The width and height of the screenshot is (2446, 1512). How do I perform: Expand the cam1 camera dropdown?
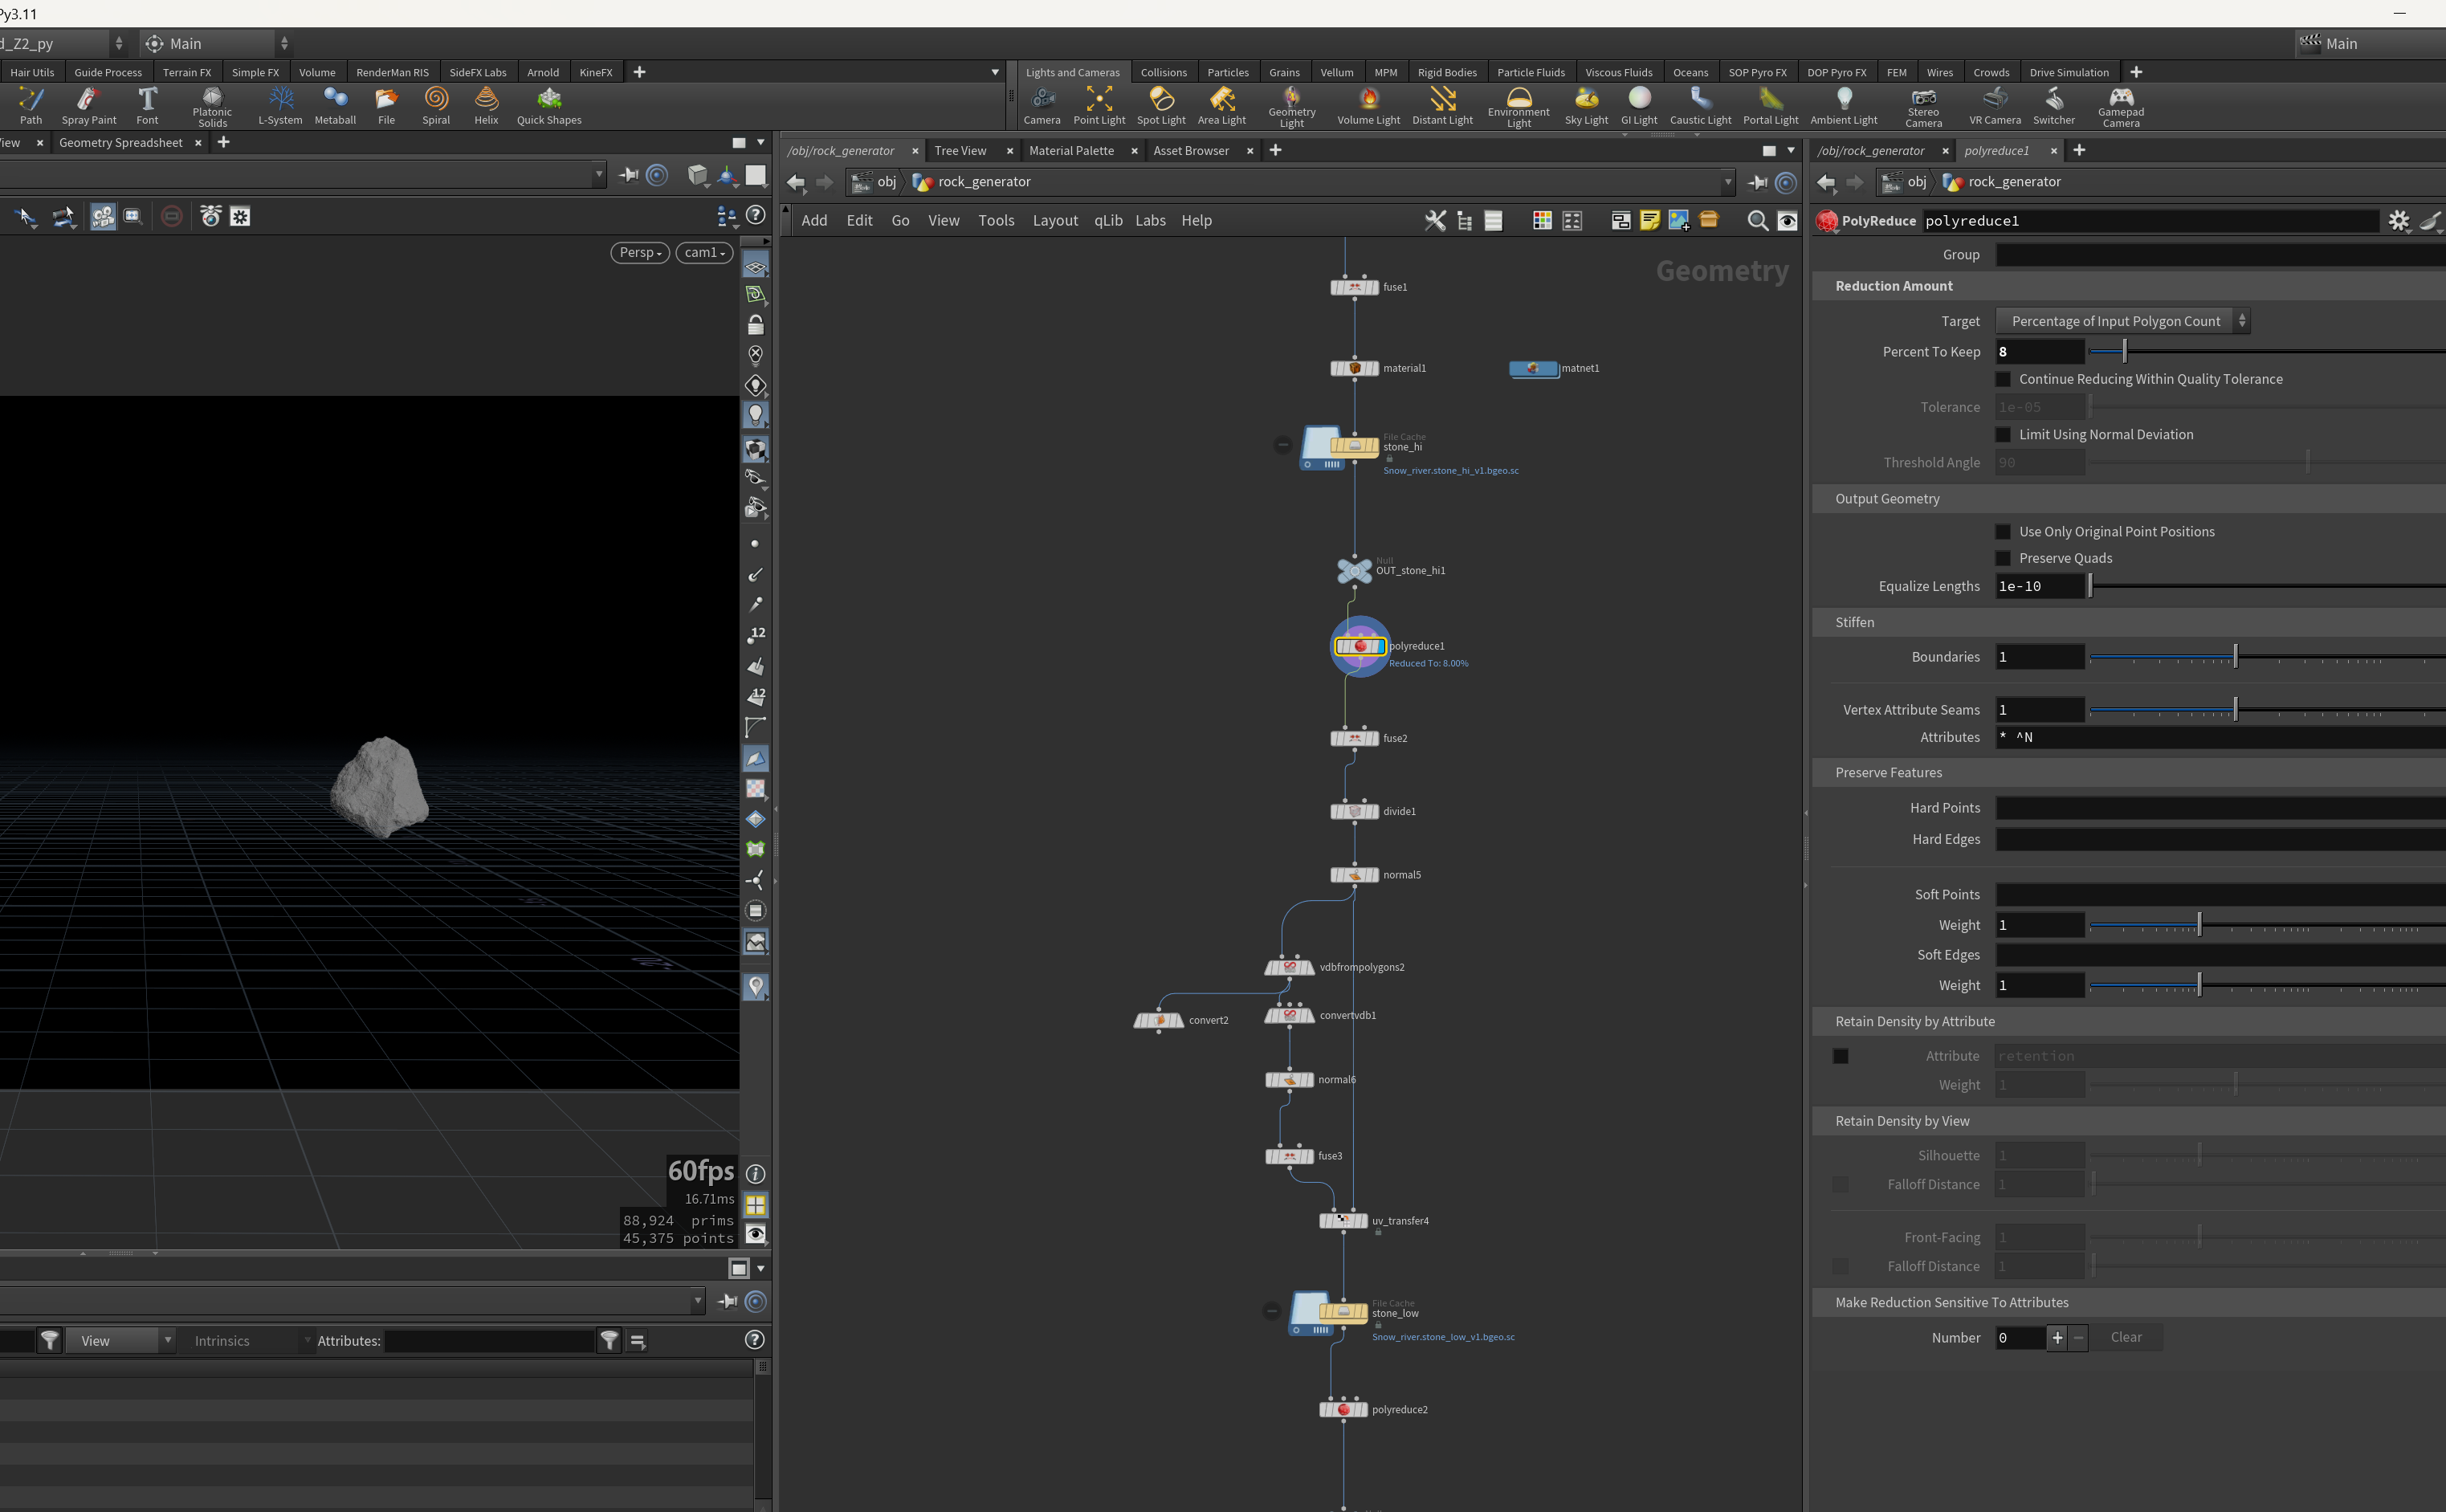pyautogui.click(x=705, y=252)
